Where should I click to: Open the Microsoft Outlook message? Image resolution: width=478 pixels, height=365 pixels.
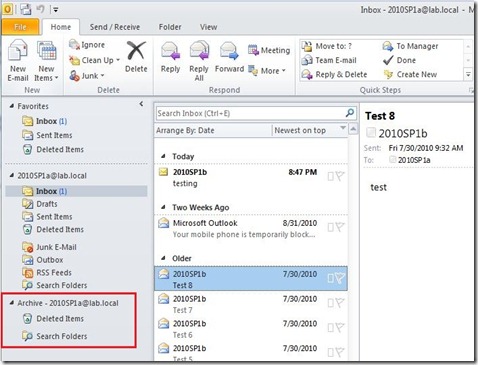tap(251, 229)
